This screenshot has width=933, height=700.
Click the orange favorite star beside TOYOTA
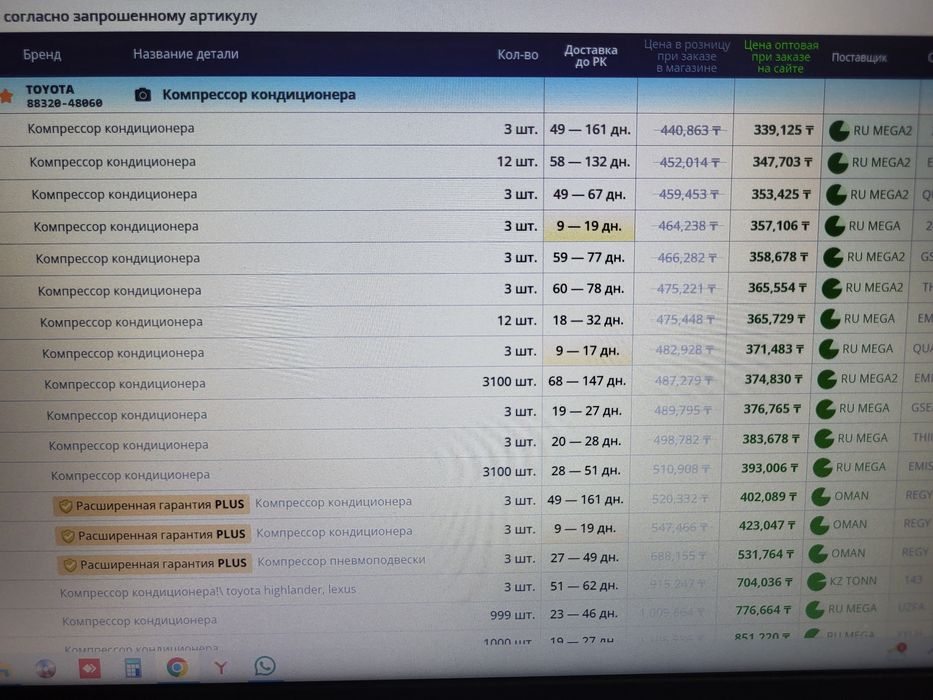coord(7,95)
